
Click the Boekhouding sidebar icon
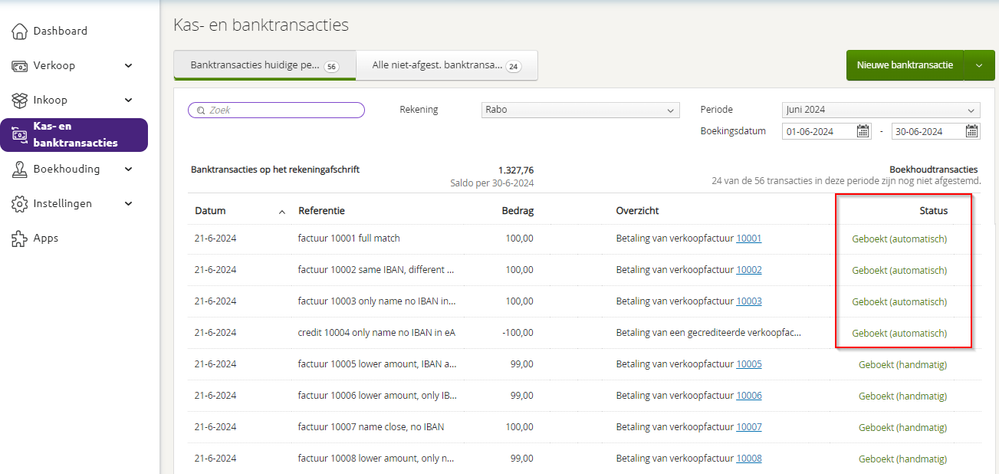(x=19, y=169)
